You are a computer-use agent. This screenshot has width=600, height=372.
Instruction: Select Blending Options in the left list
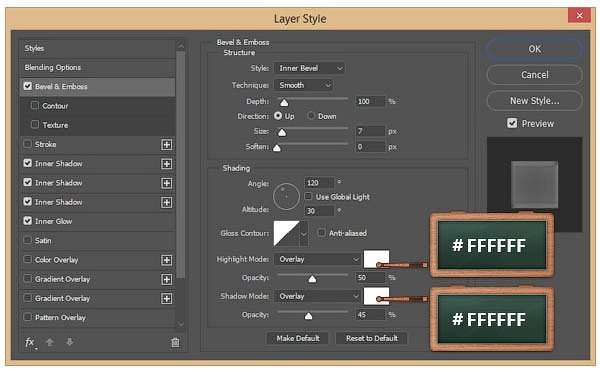[x=98, y=68]
